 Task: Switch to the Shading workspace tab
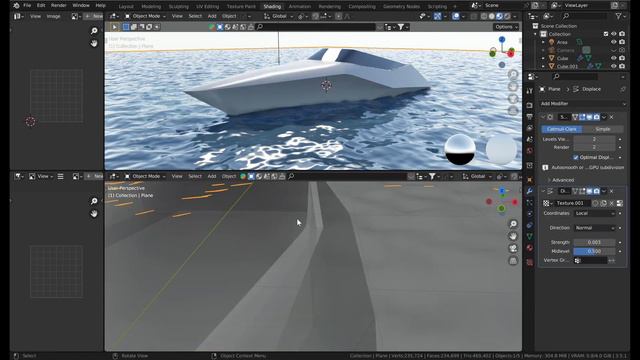[272, 7]
